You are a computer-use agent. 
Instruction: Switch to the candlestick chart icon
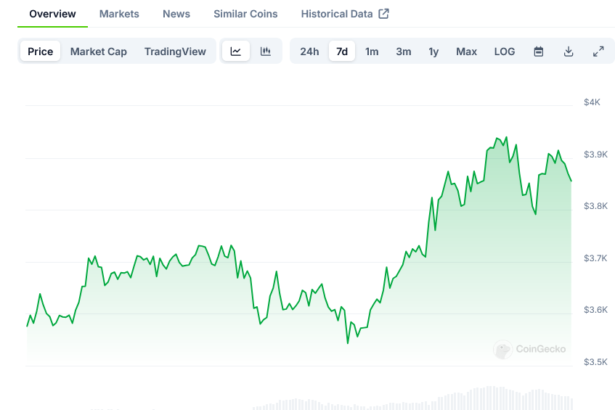tap(265, 52)
